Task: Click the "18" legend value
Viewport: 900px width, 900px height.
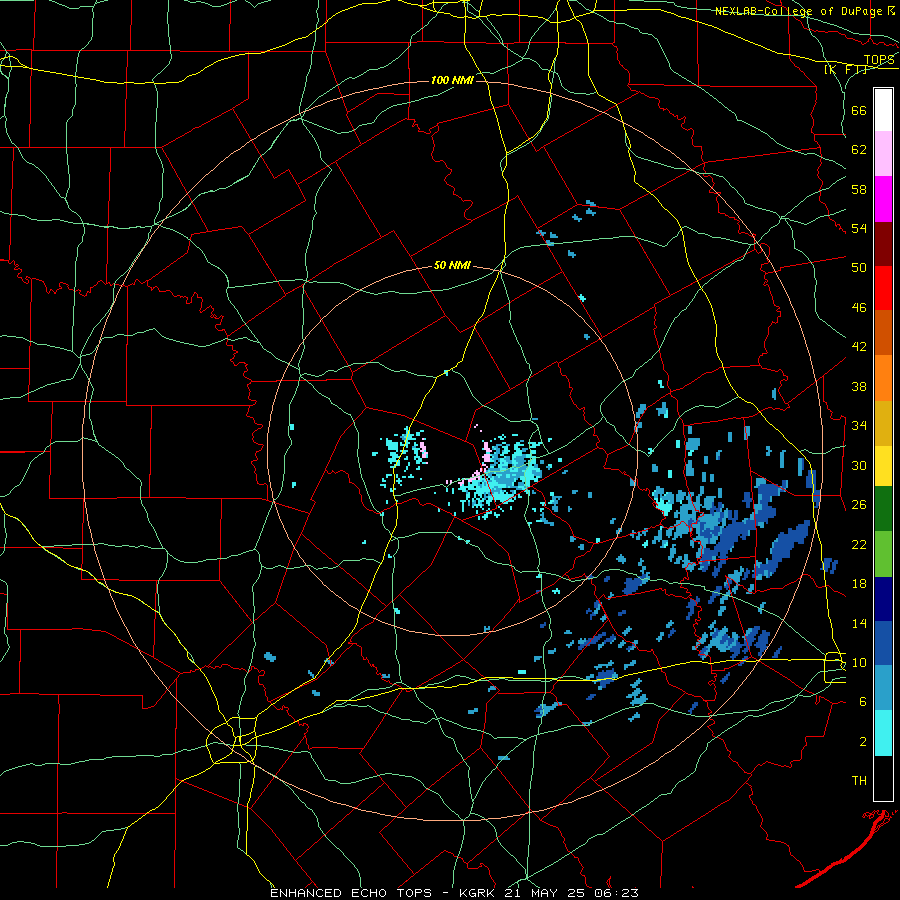Action: [x=859, y=584]
